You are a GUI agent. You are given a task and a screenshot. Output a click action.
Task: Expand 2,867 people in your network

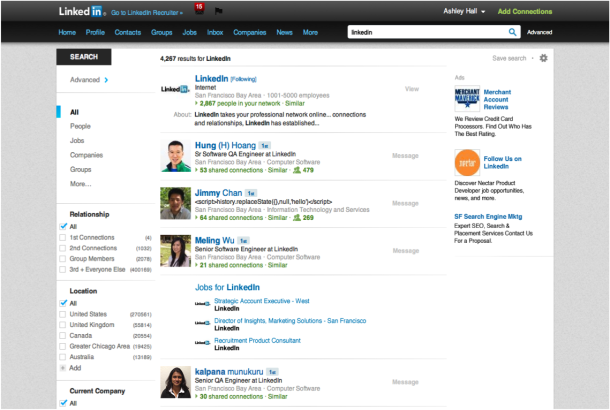point(237,103)
